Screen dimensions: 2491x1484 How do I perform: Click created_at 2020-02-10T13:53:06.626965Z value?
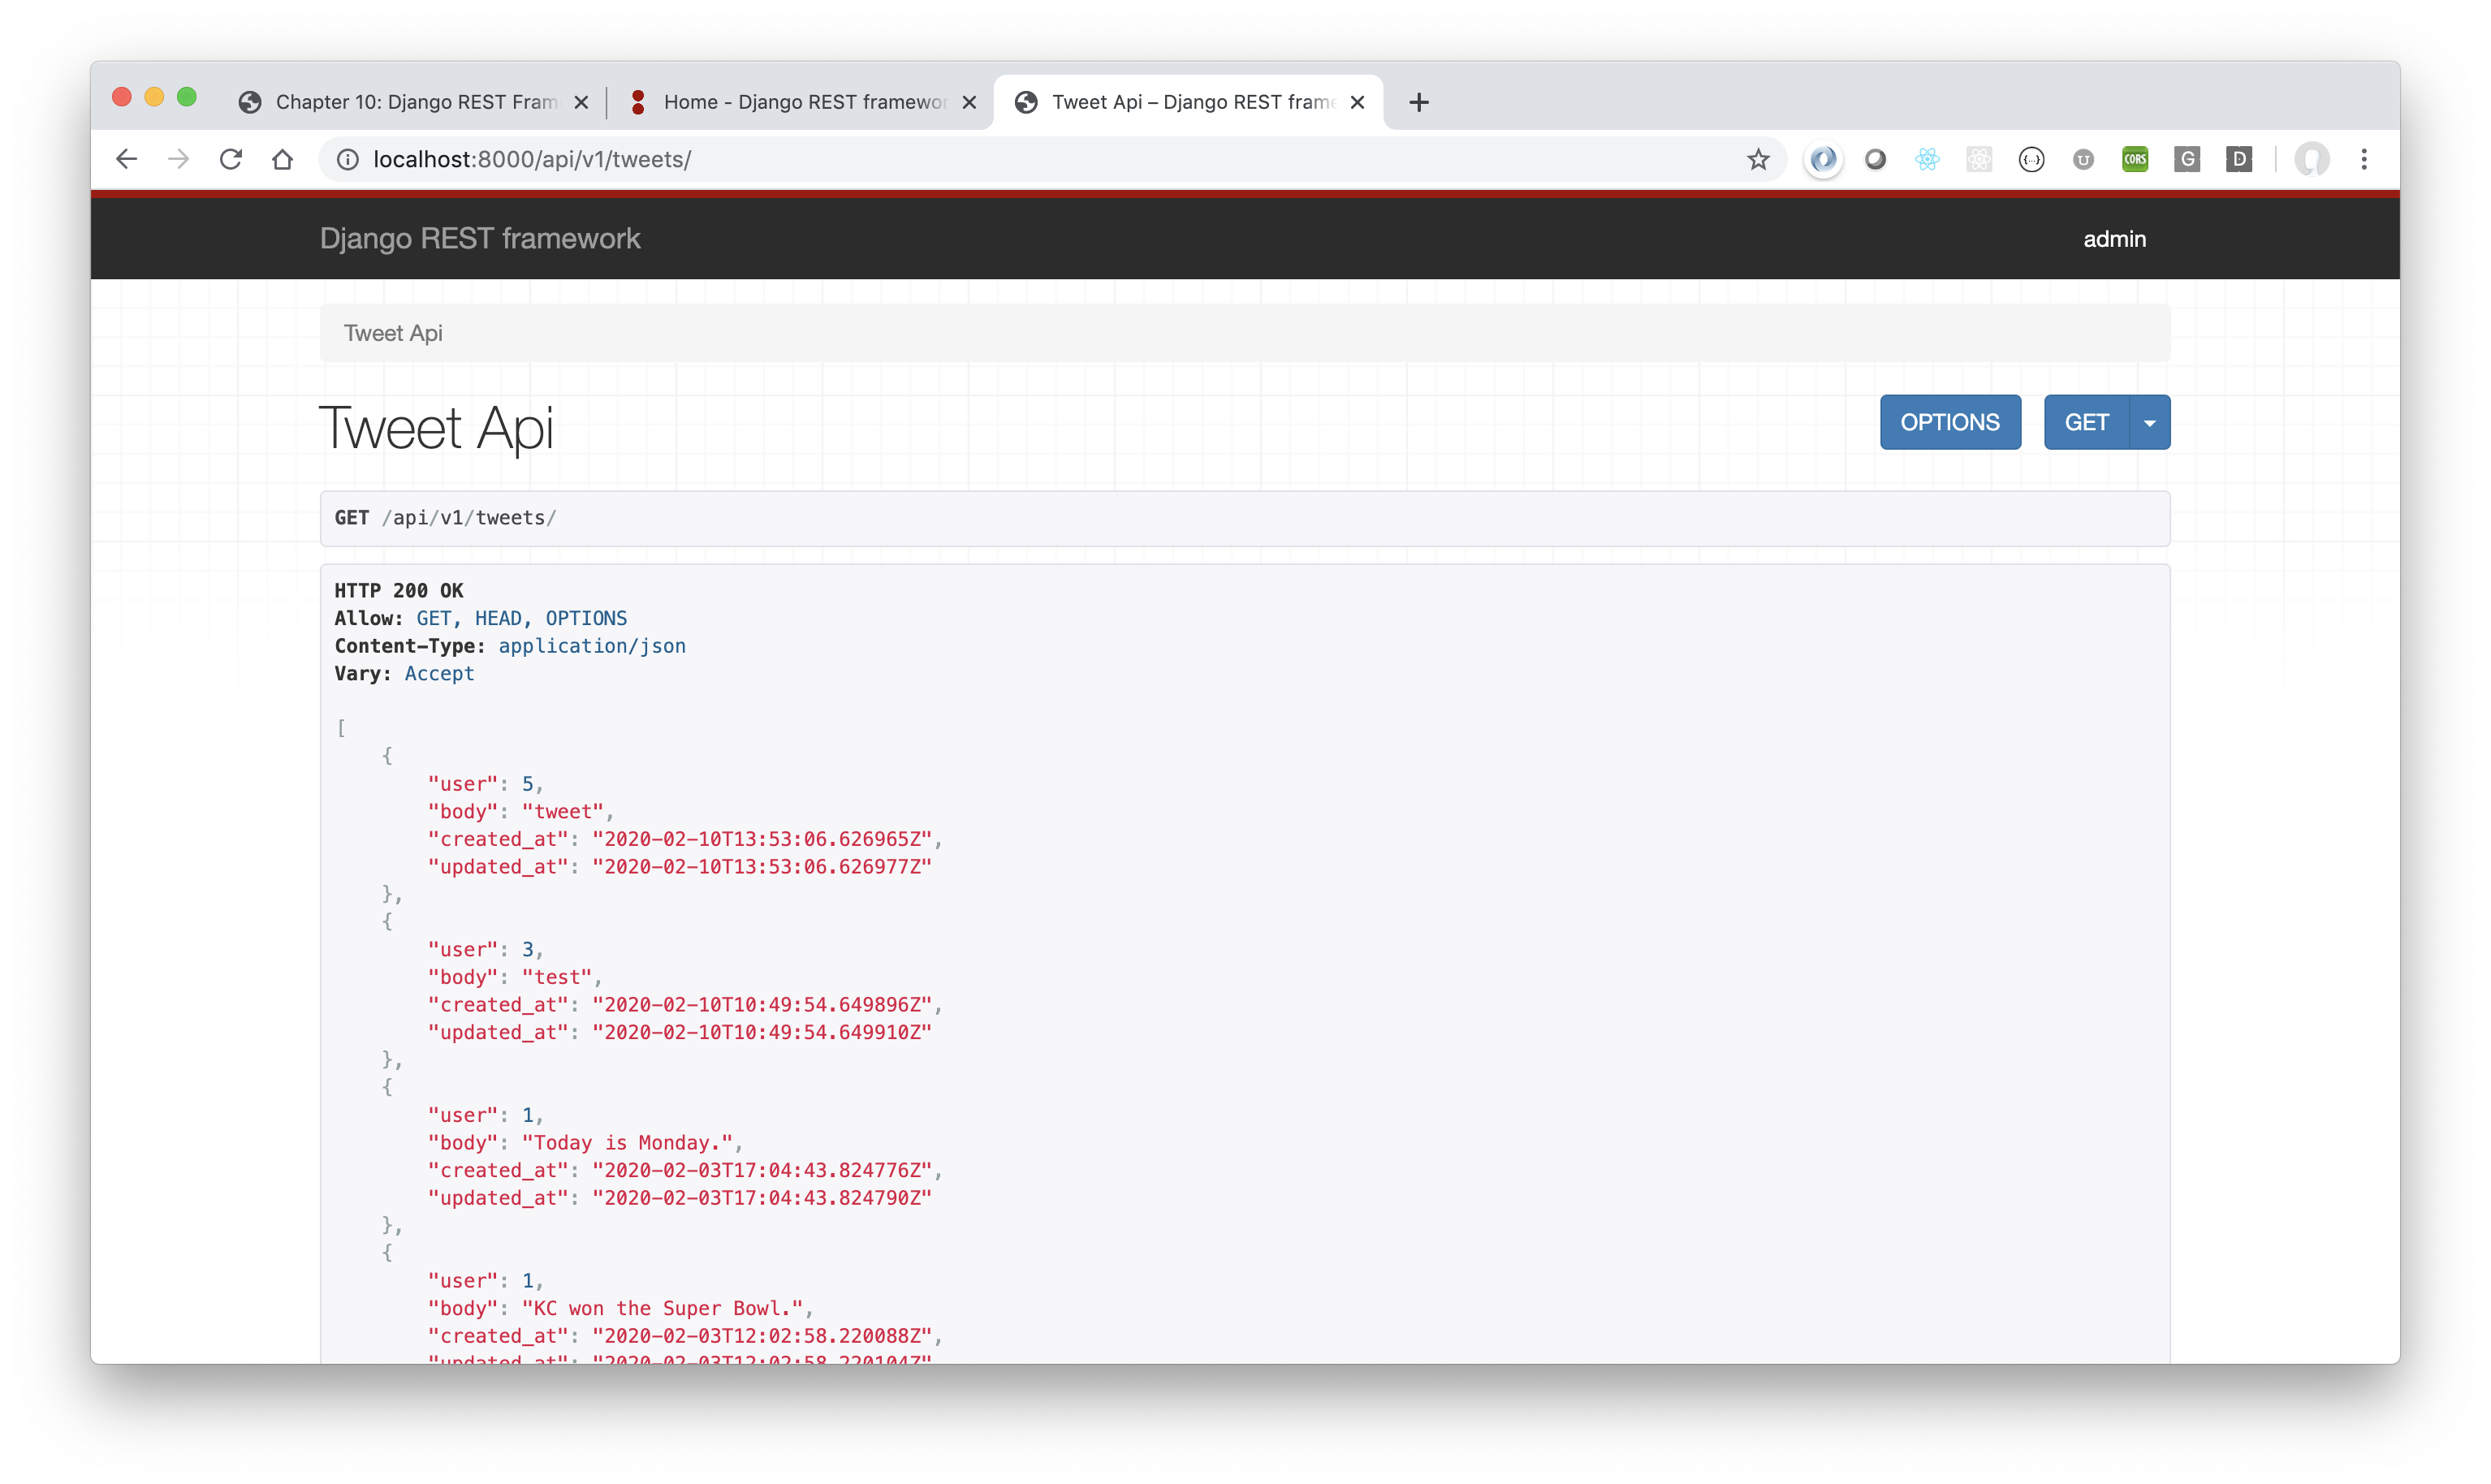coord(762,839)
